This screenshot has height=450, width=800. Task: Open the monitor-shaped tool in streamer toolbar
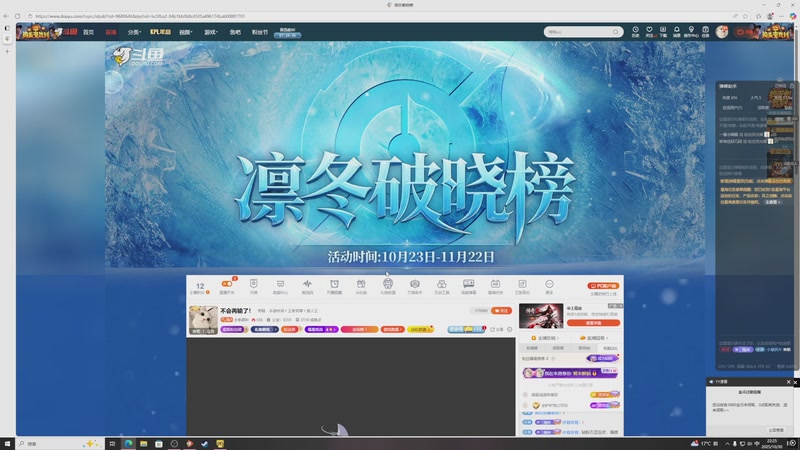[280, 284]
